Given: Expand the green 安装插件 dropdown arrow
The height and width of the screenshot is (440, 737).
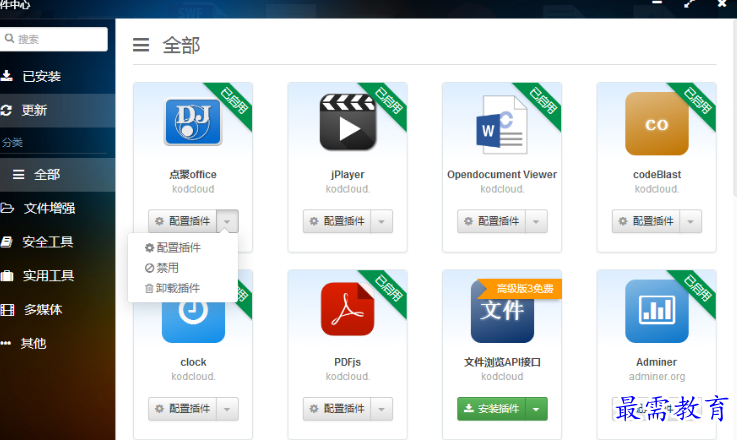Looking at the screenshot, I should [x=536, y=409].
